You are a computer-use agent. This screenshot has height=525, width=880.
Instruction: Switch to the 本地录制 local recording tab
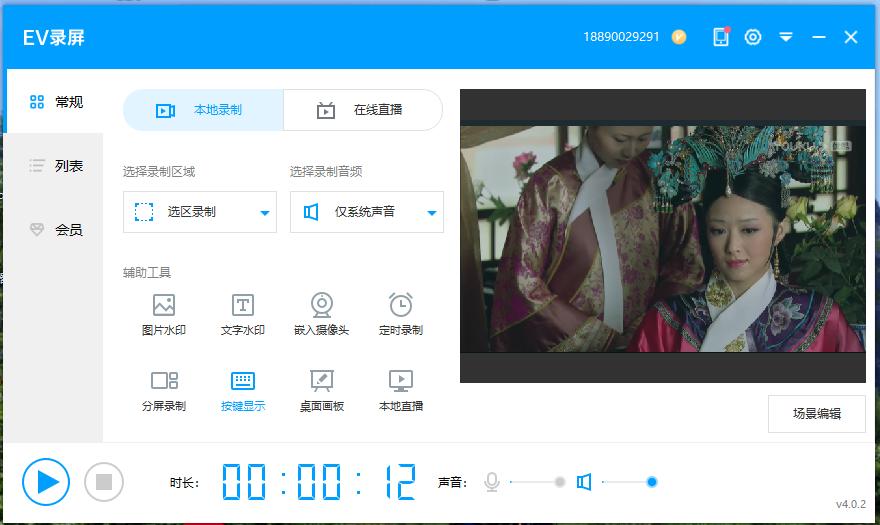pos(203,110)
